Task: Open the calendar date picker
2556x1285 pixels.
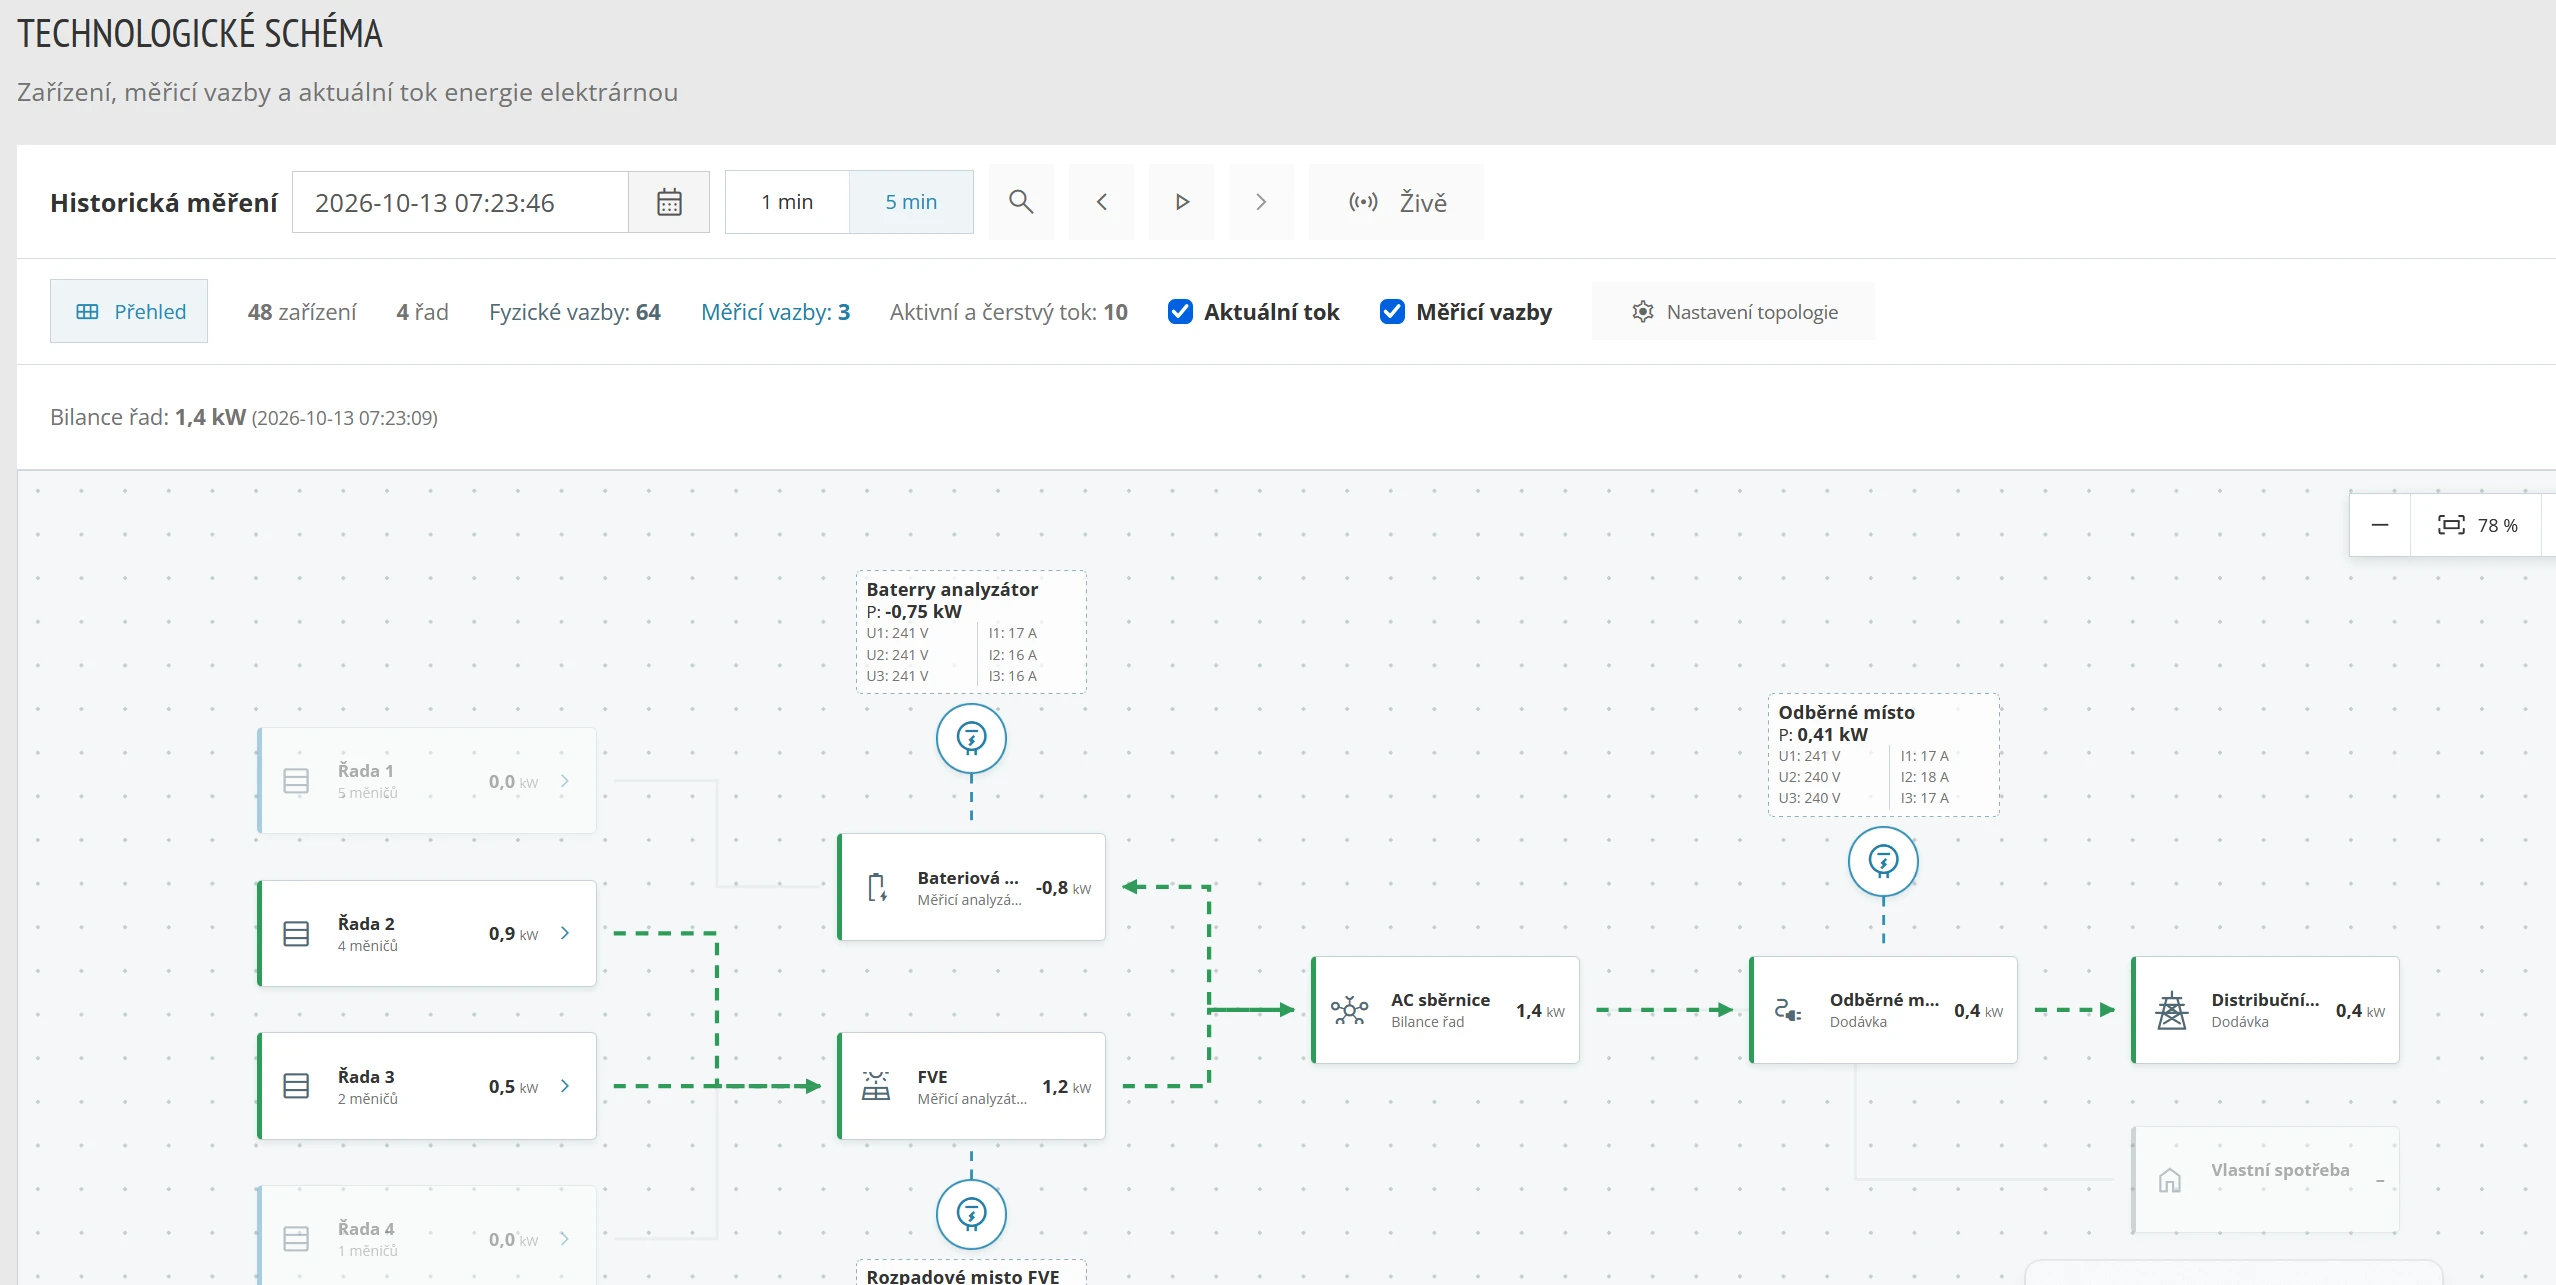Action: pos(669,202)
